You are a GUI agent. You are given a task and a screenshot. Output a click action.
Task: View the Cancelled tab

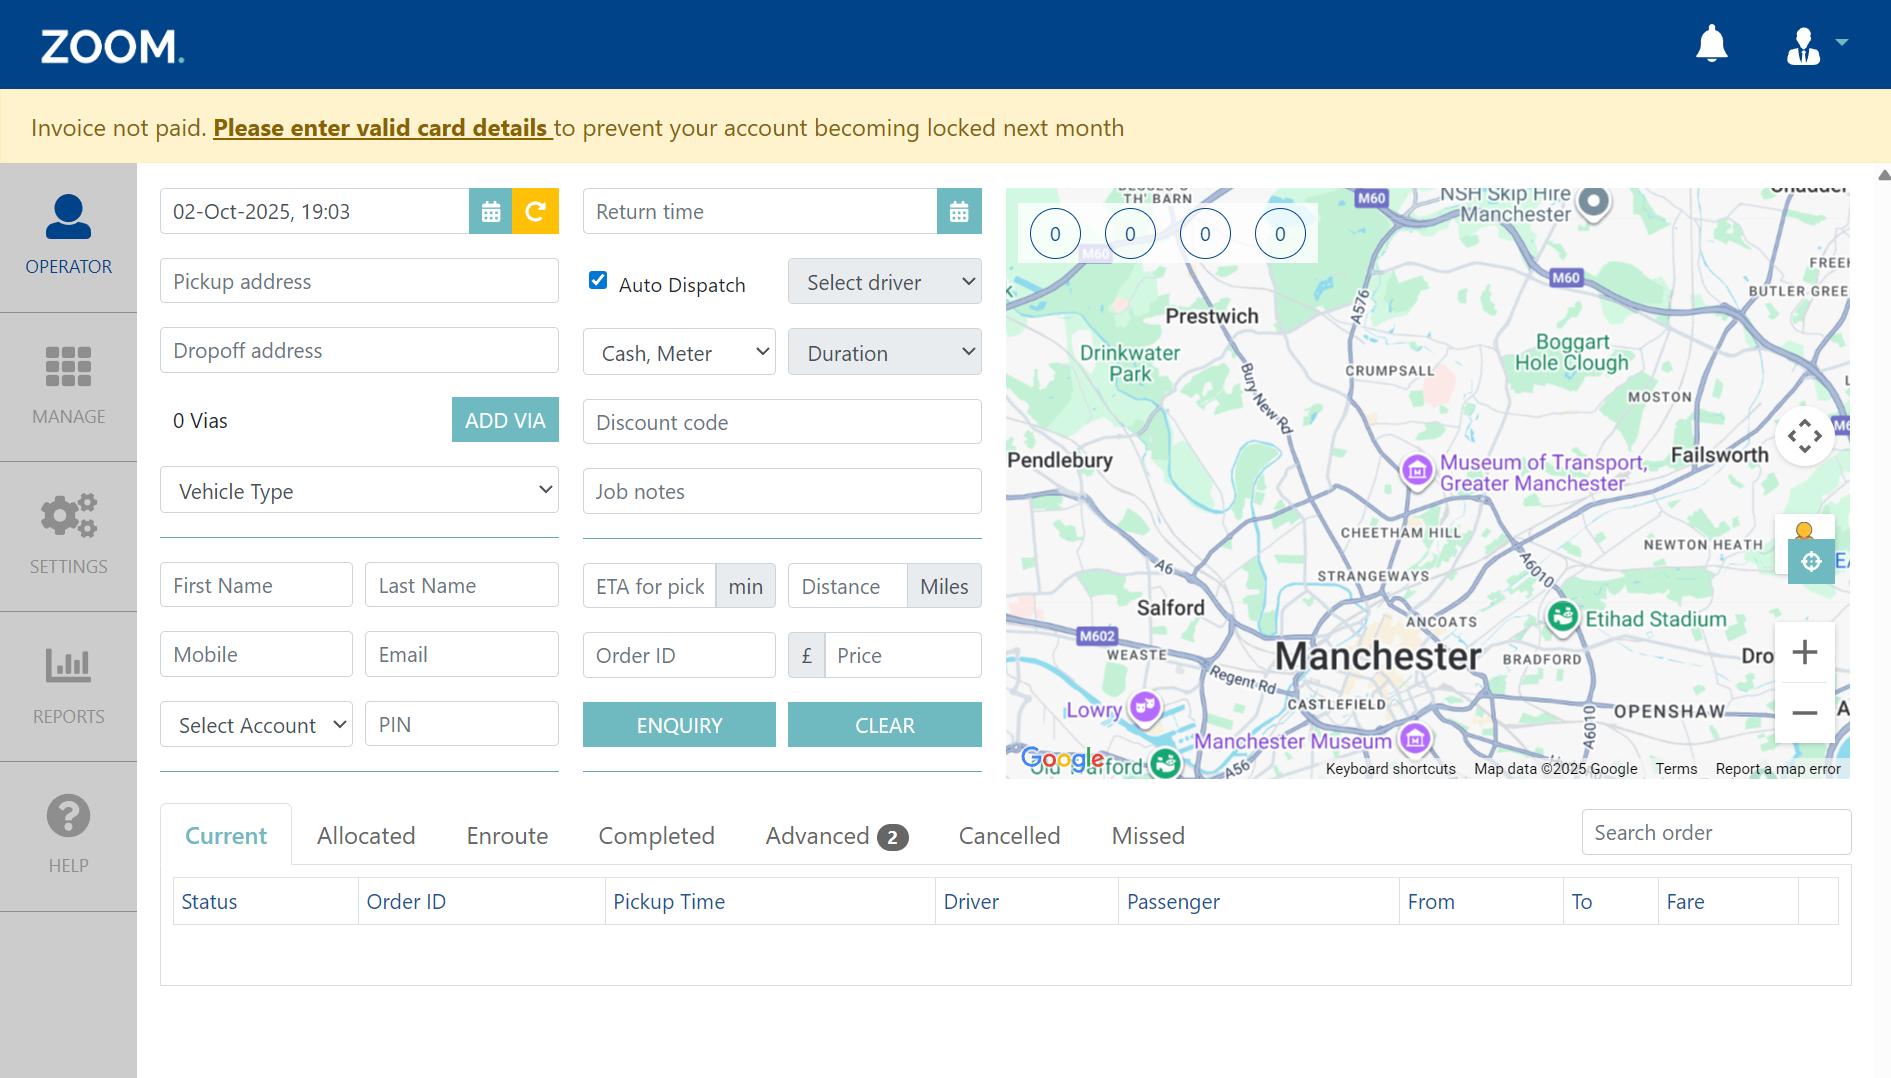(x=1009, y=836)
